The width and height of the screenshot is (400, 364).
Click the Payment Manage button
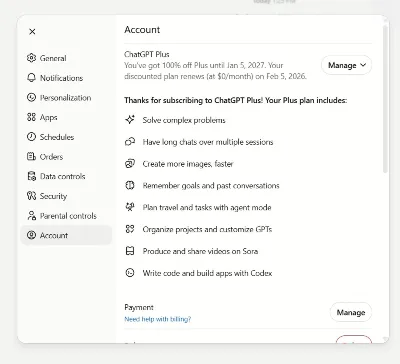[351, 312]
